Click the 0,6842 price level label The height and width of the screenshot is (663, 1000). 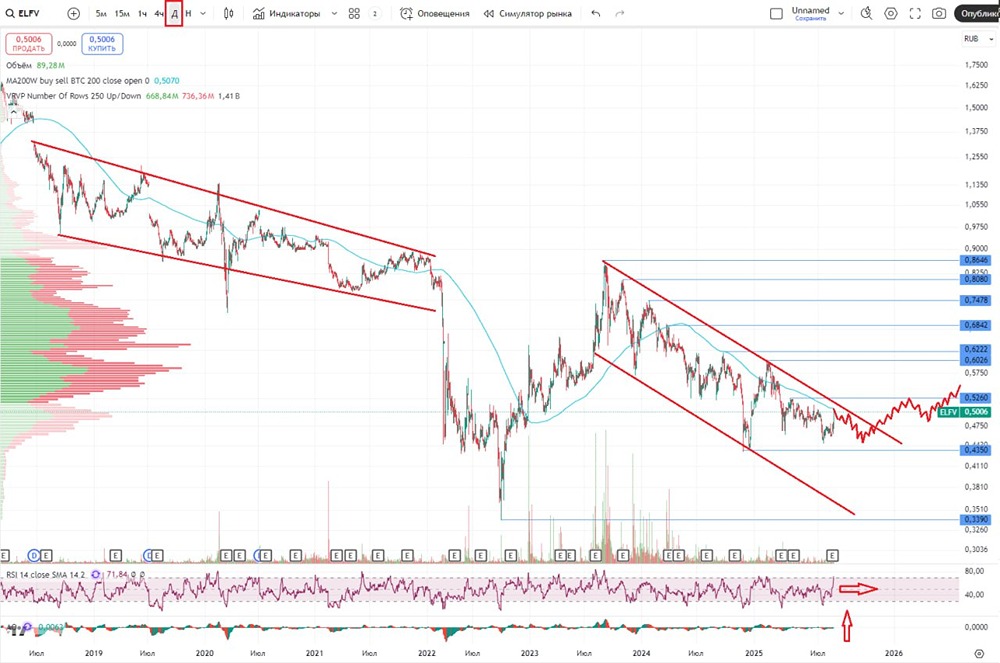click(976, 325)
